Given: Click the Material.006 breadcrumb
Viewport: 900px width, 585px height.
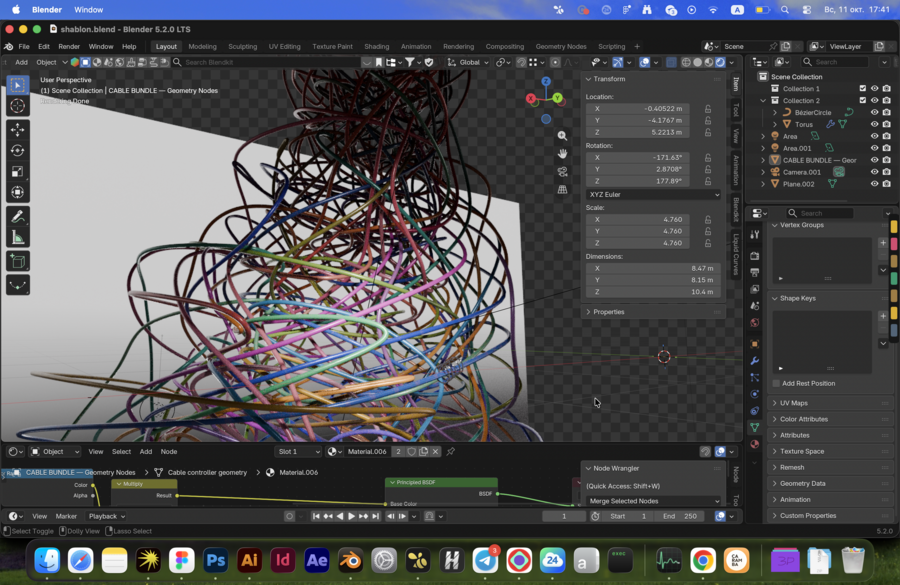Looking at the screenshot, I should (293, 472).
